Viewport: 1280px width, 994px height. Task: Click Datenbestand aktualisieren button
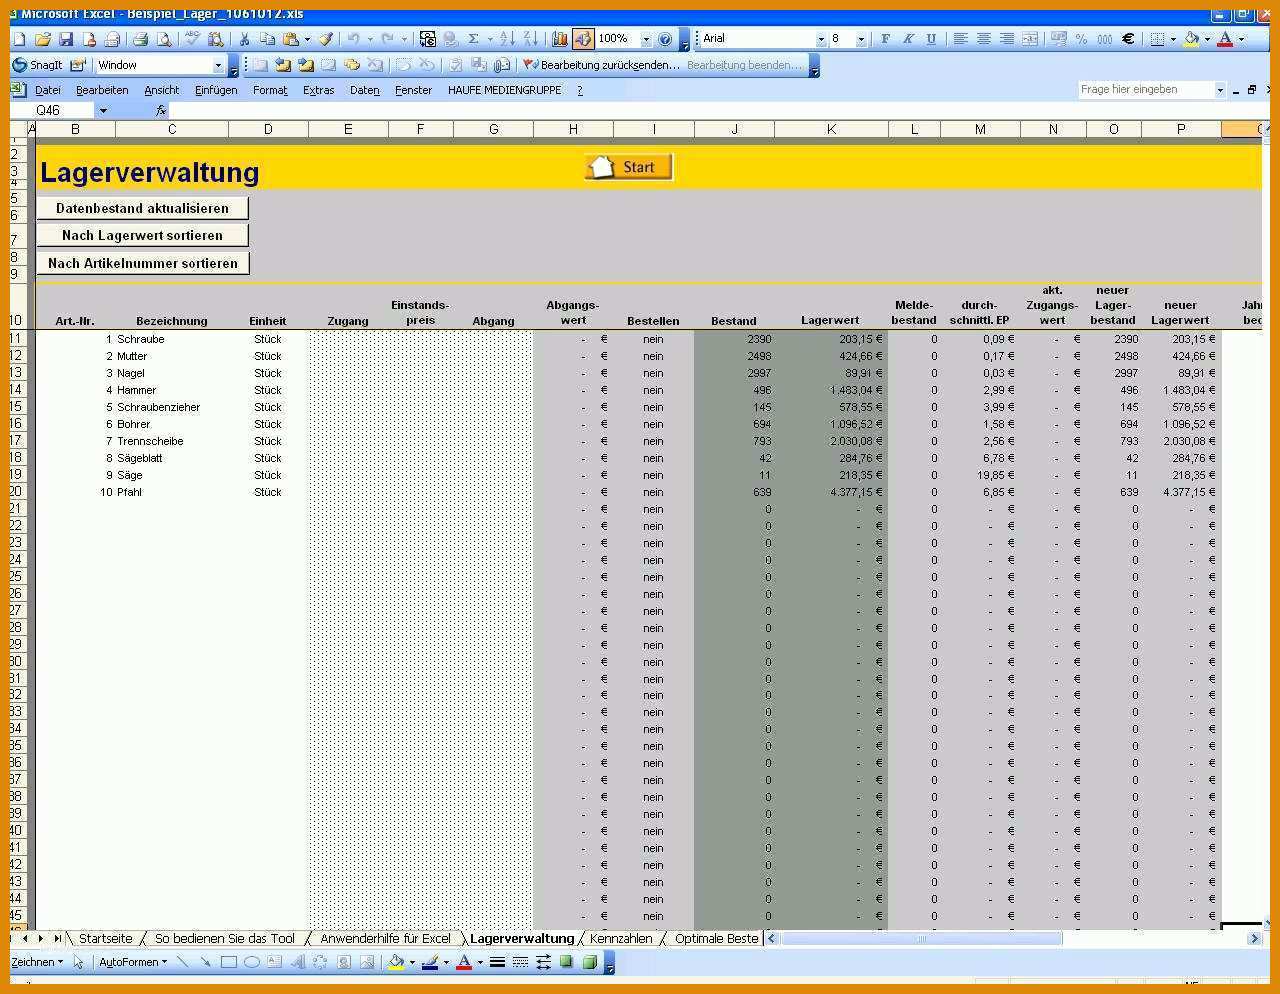142,208
